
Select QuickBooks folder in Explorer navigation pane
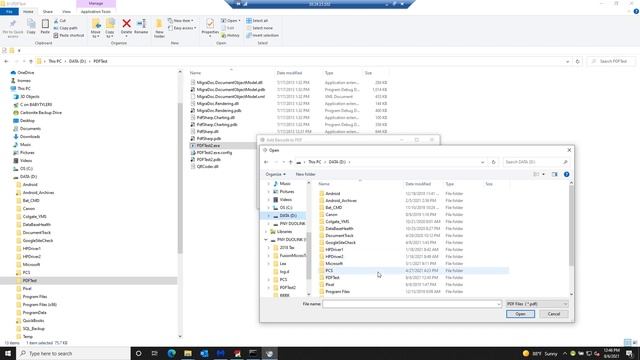(33, 321)
